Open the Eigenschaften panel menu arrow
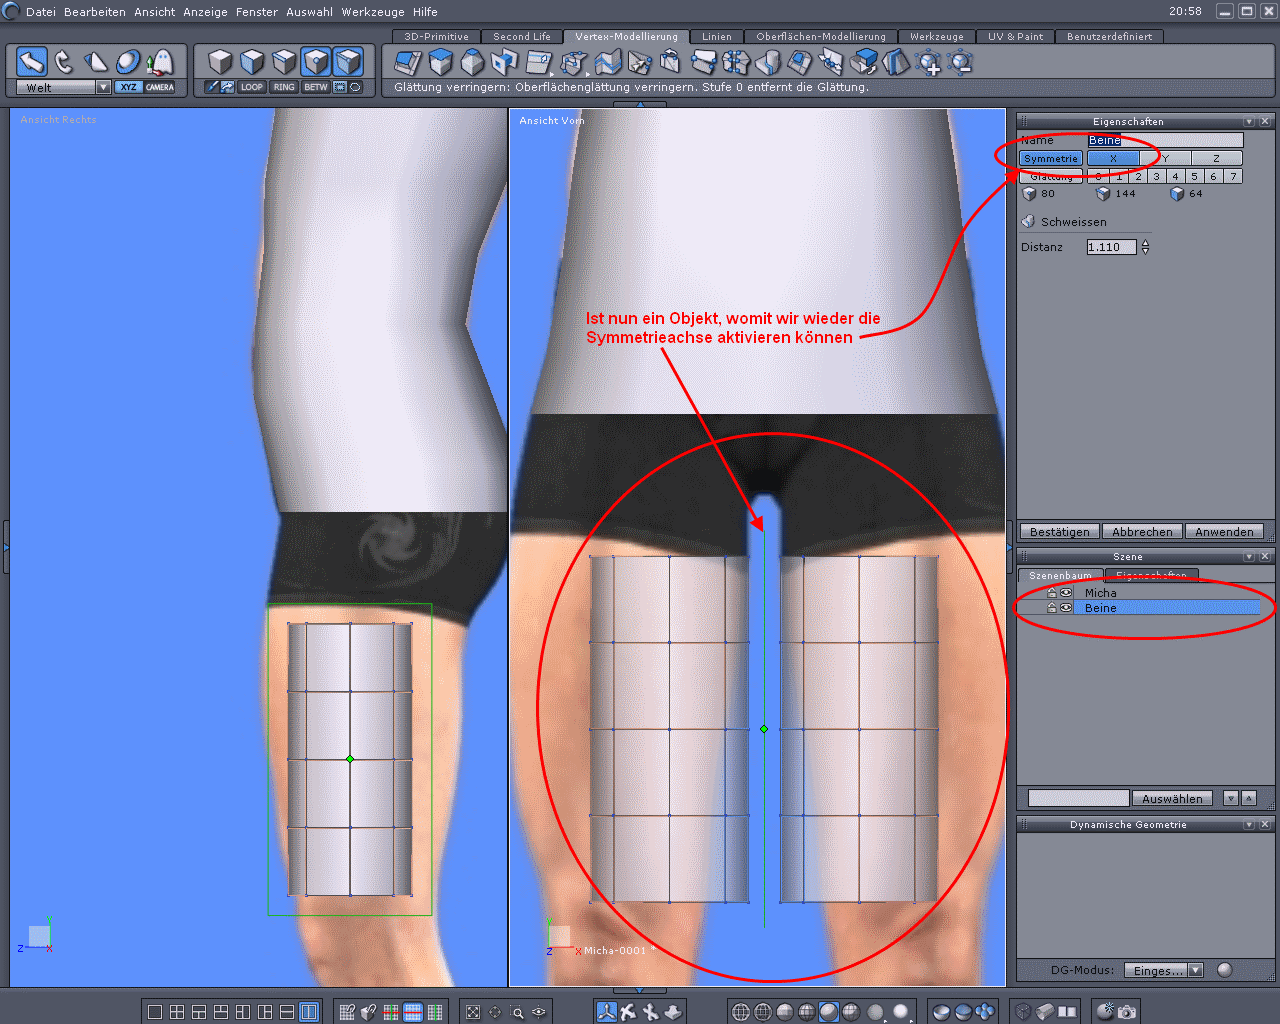This screenshot has width=1280, height=1024. click(1249, 121)
